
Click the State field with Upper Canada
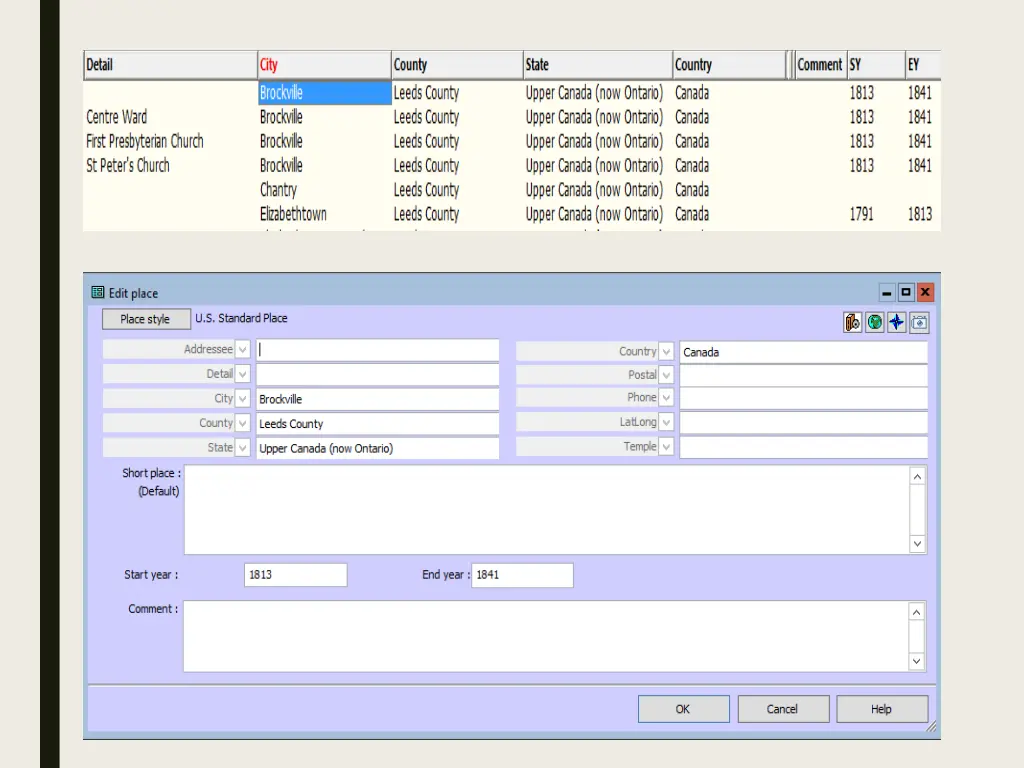(x=377, y=448)
